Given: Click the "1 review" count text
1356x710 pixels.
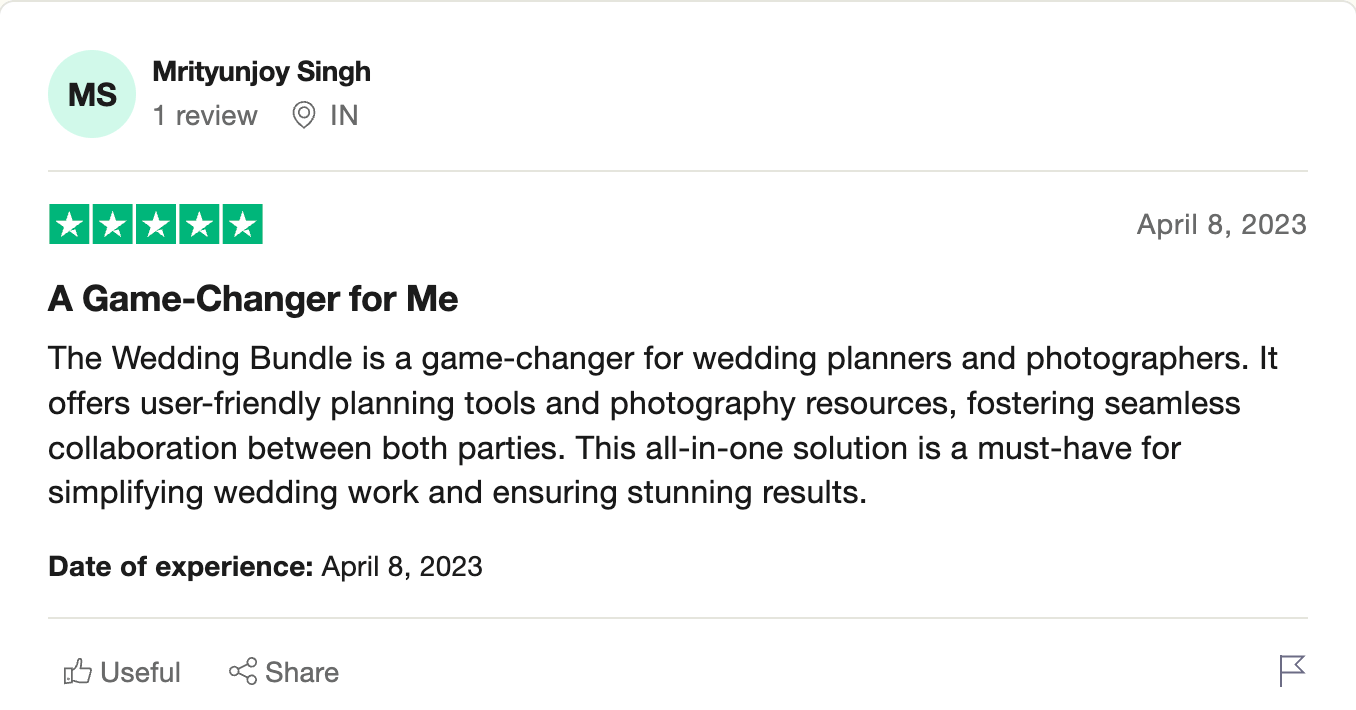Looking at the screenshot, I should [x=205, y=116].
